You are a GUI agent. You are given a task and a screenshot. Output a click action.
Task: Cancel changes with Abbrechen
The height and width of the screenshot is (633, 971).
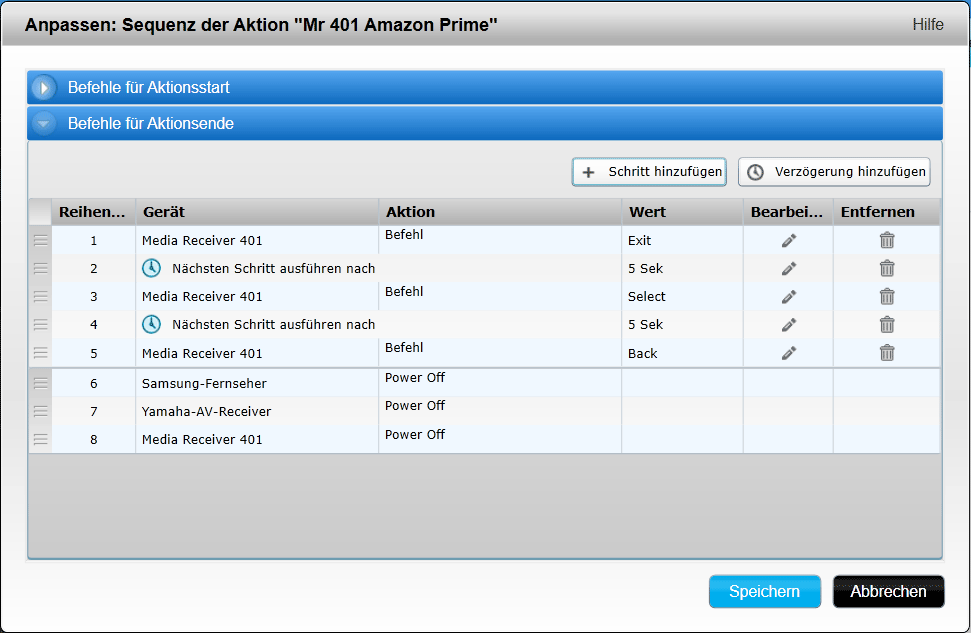(x=888, y=591)
